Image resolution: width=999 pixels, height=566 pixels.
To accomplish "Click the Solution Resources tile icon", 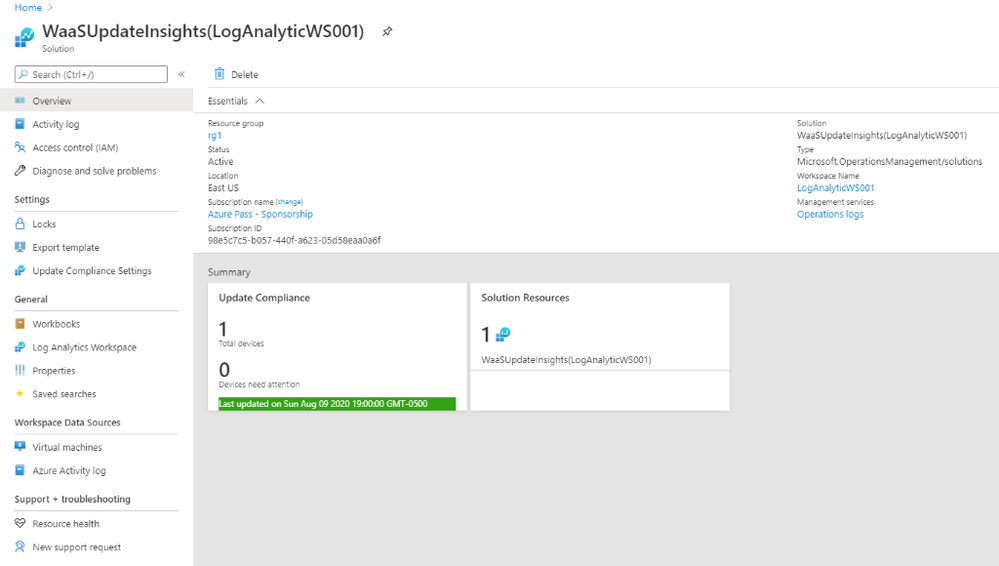I will pyautogui.click(x=503, y=334).
